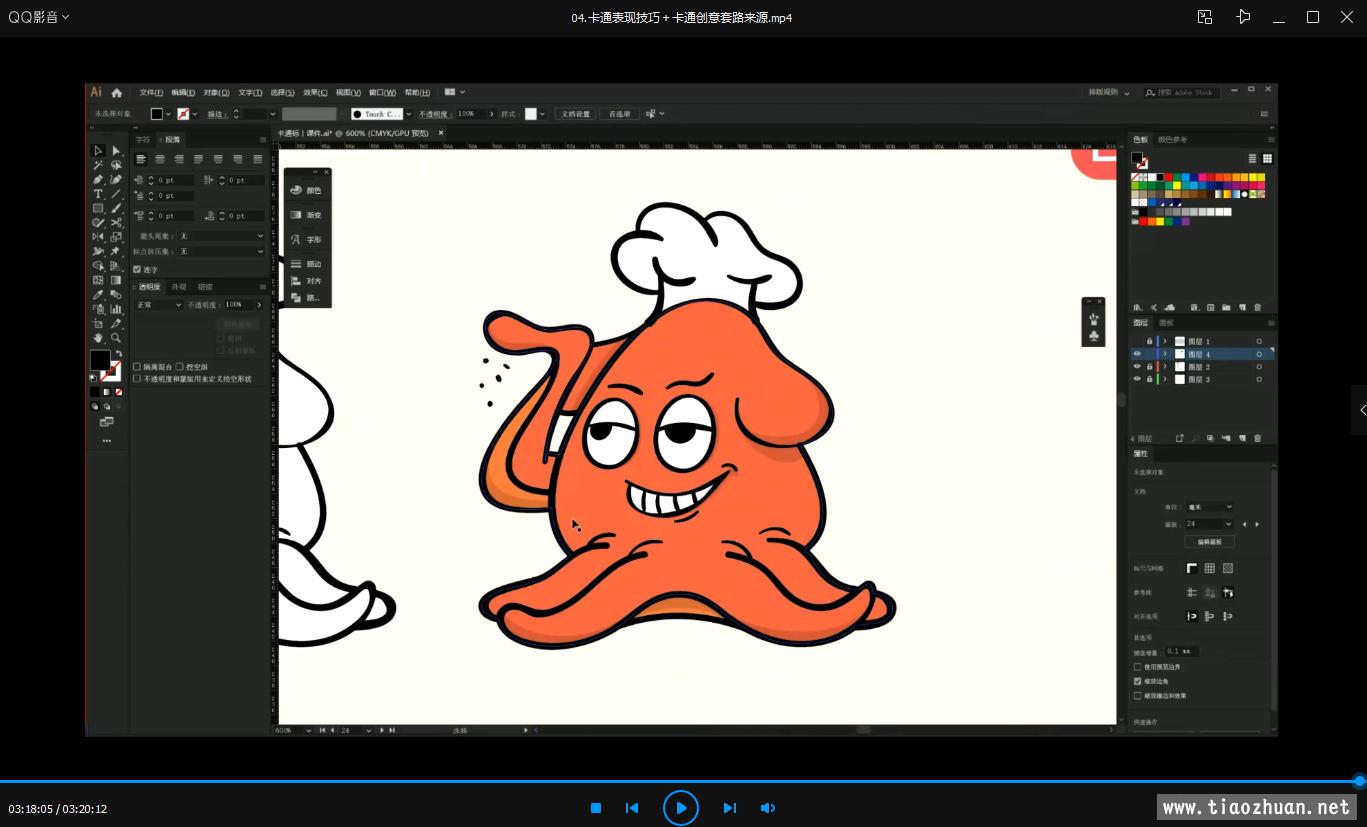Open blend mode 正常 dropdown
Viewport: 1367px width, 827px height.
coord(159,304)
